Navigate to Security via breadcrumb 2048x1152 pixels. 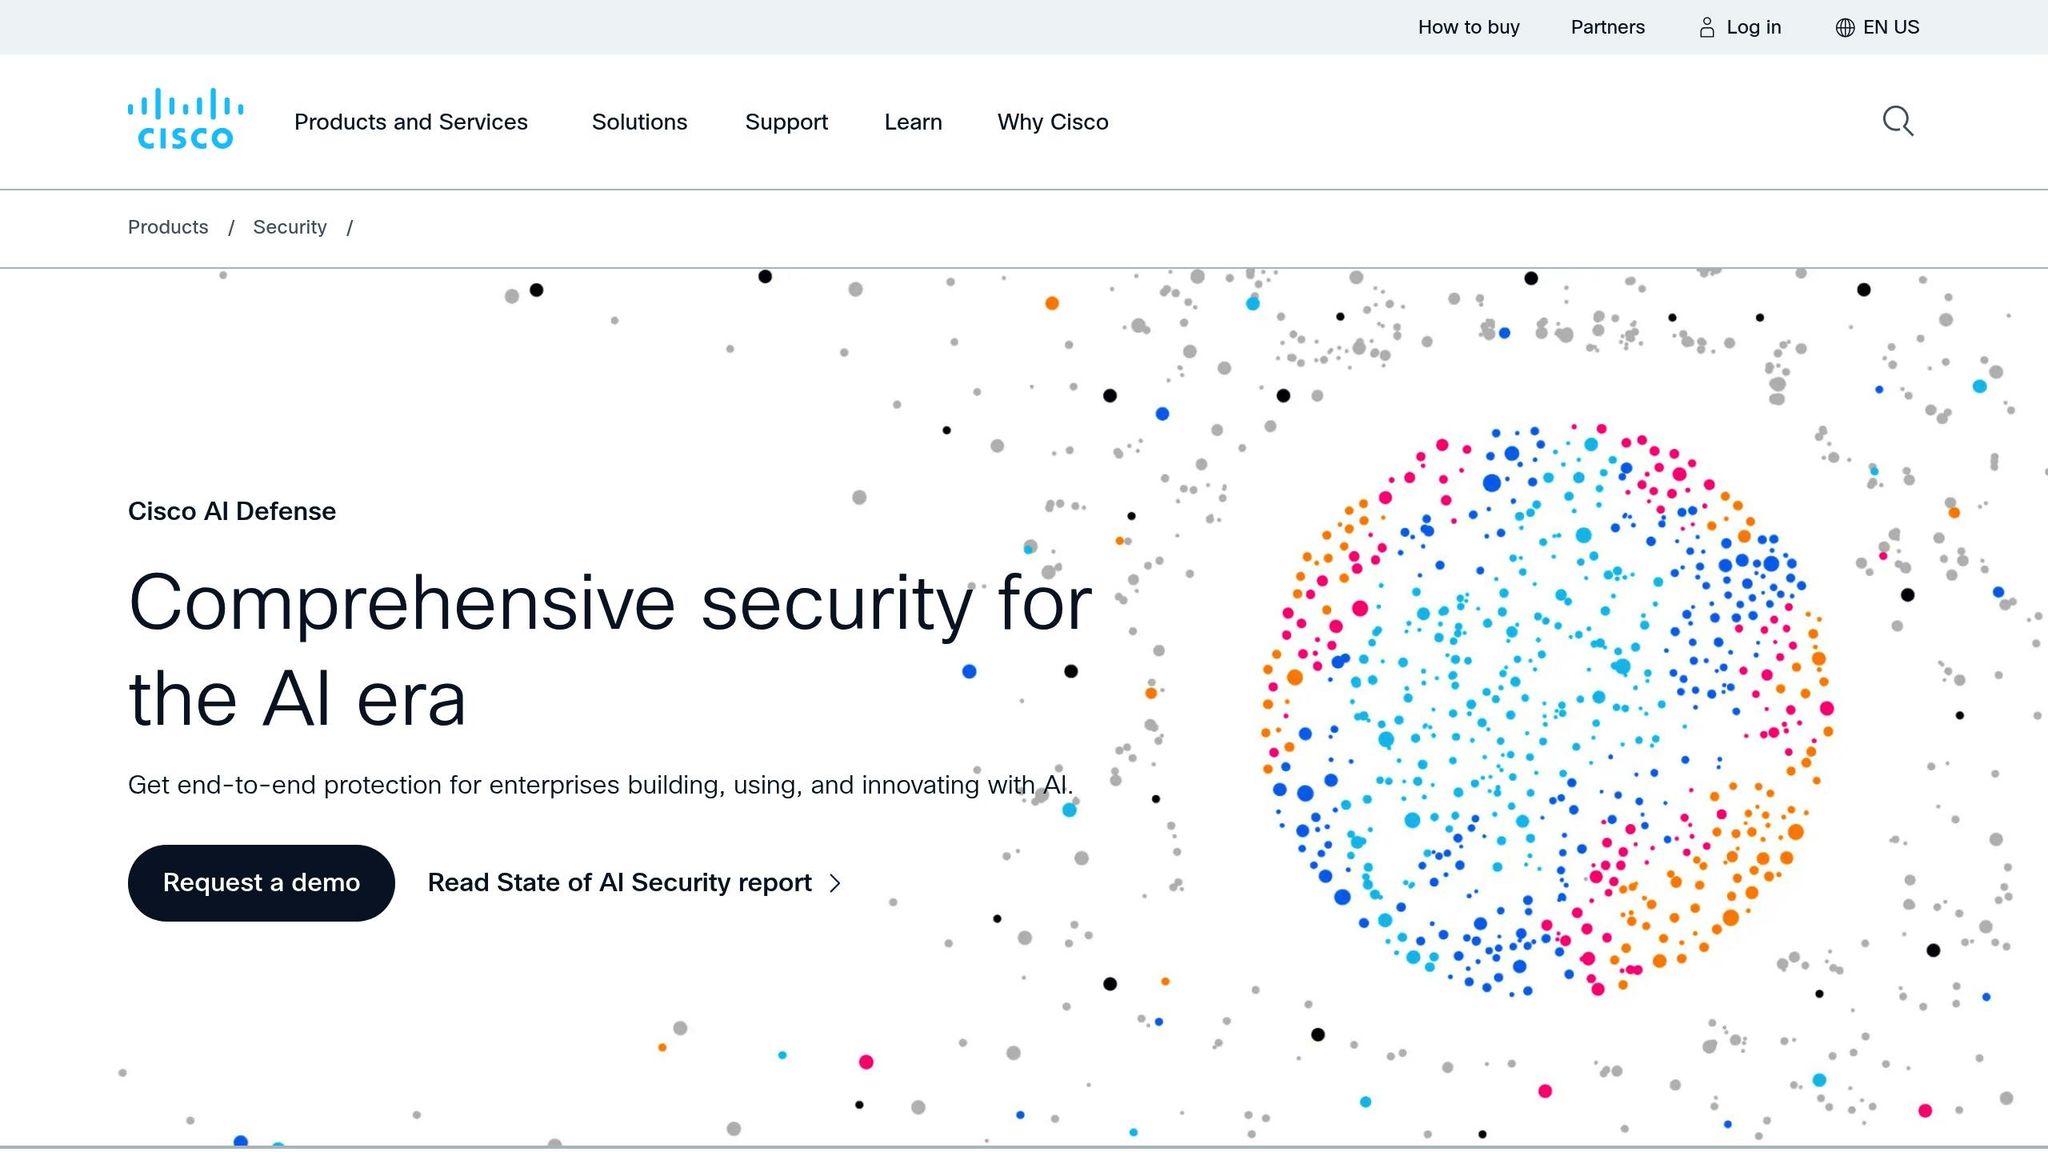pos(289,227)
